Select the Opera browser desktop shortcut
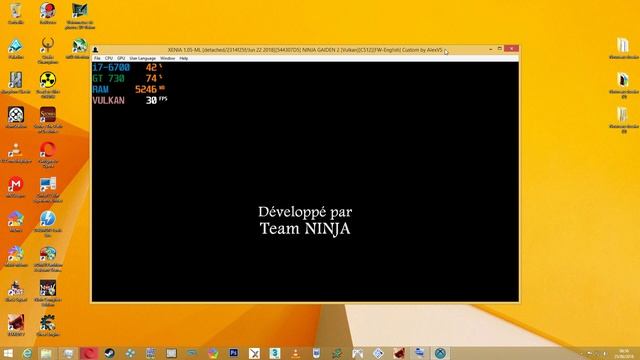Image resolution: width=640 pixels, height=360 pixels. click(48, 154)
